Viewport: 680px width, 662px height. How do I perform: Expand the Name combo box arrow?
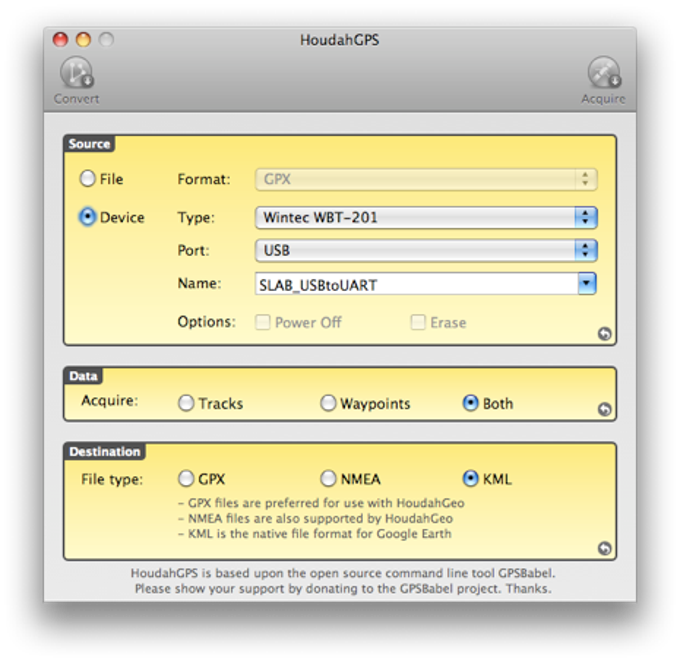[x=587, y=284]
